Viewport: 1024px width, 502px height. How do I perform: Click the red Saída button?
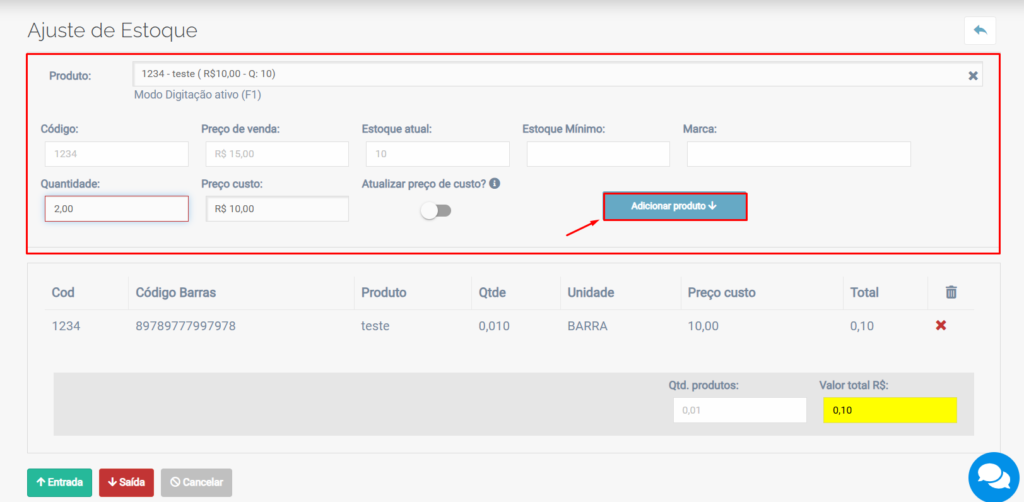126,482
